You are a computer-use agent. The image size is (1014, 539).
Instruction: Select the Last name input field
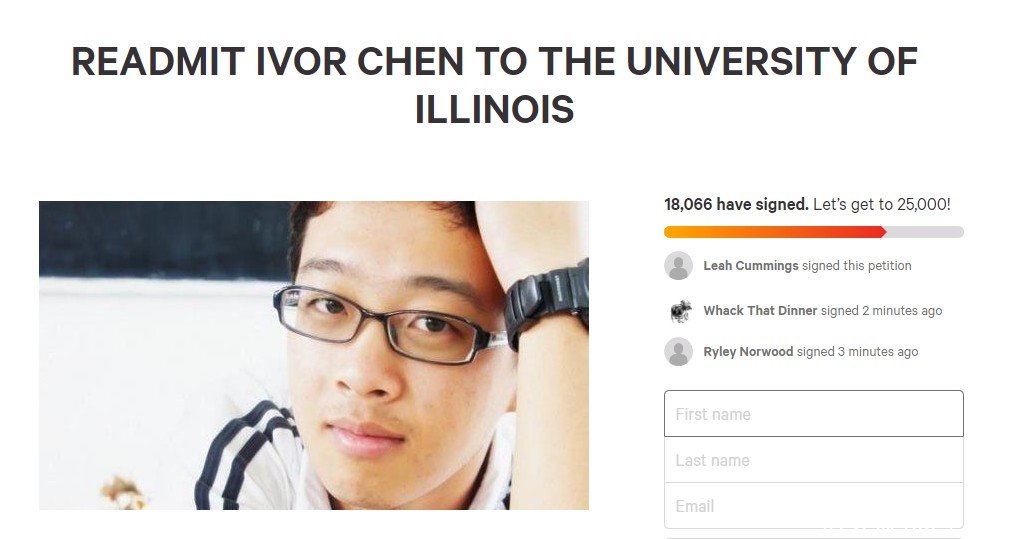tap(814, 460)
